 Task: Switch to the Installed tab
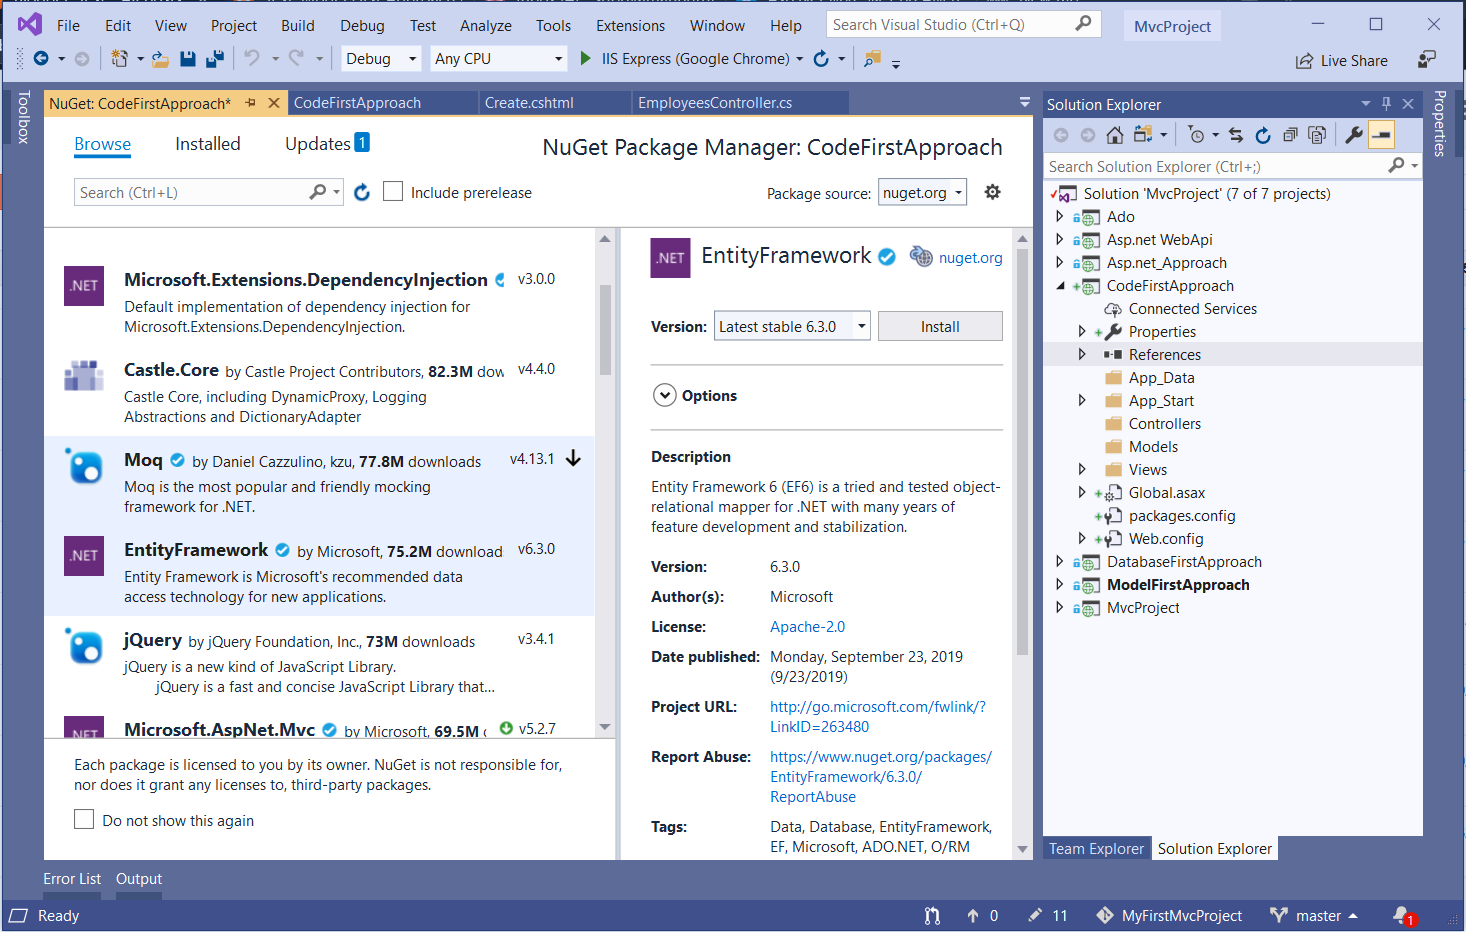click(208, 144)
